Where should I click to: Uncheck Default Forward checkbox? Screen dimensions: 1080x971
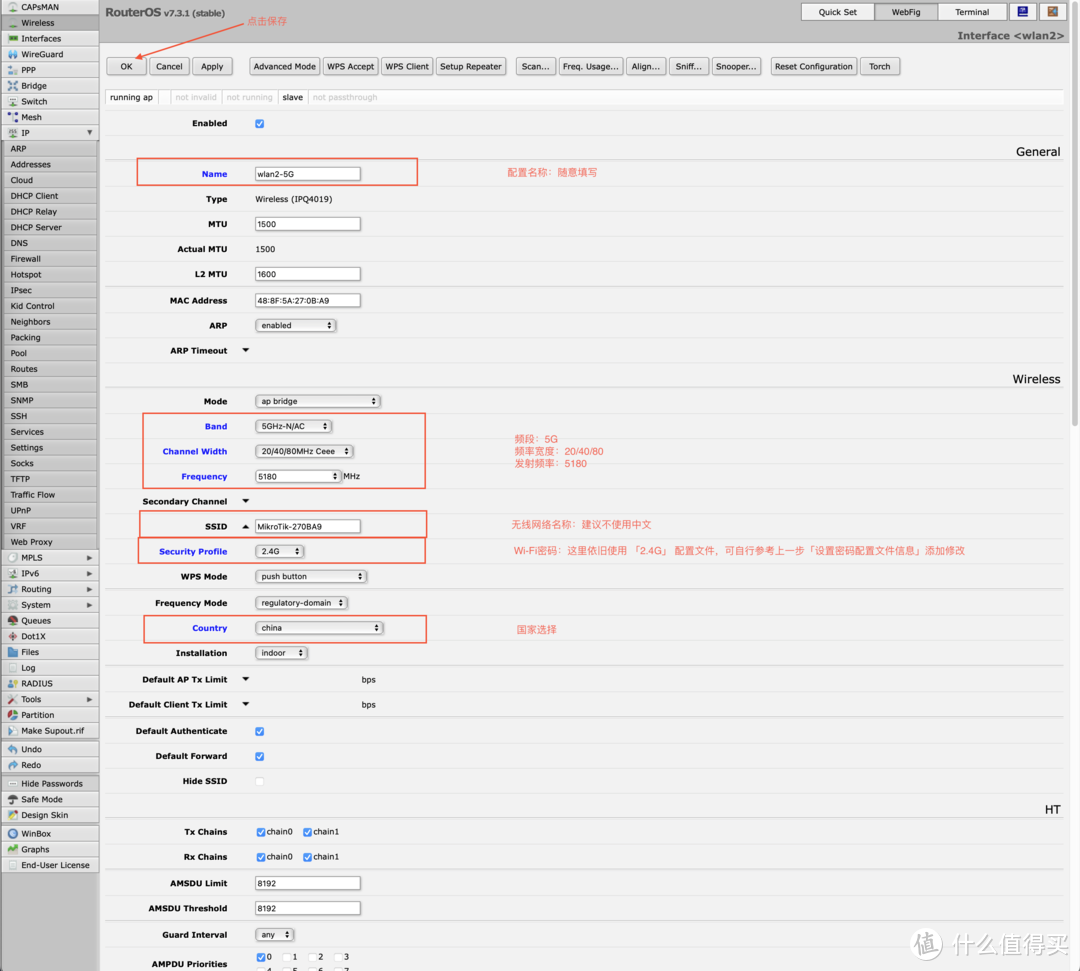pos(260,756)
